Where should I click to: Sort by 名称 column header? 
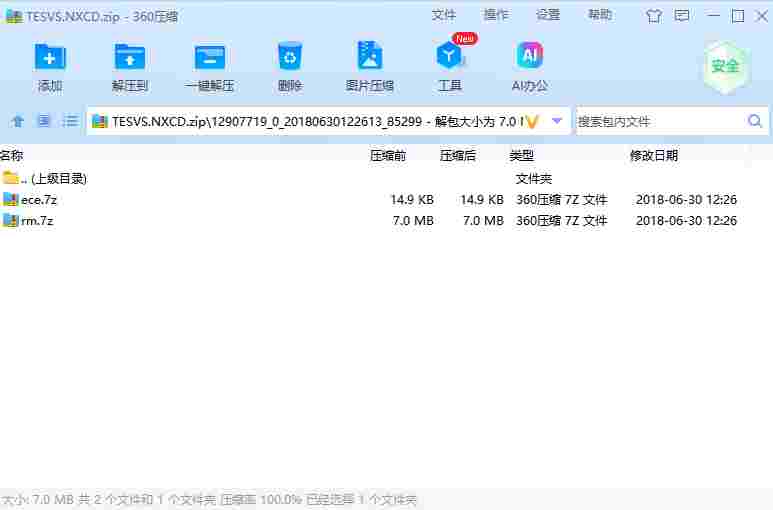tap(12, 156)
